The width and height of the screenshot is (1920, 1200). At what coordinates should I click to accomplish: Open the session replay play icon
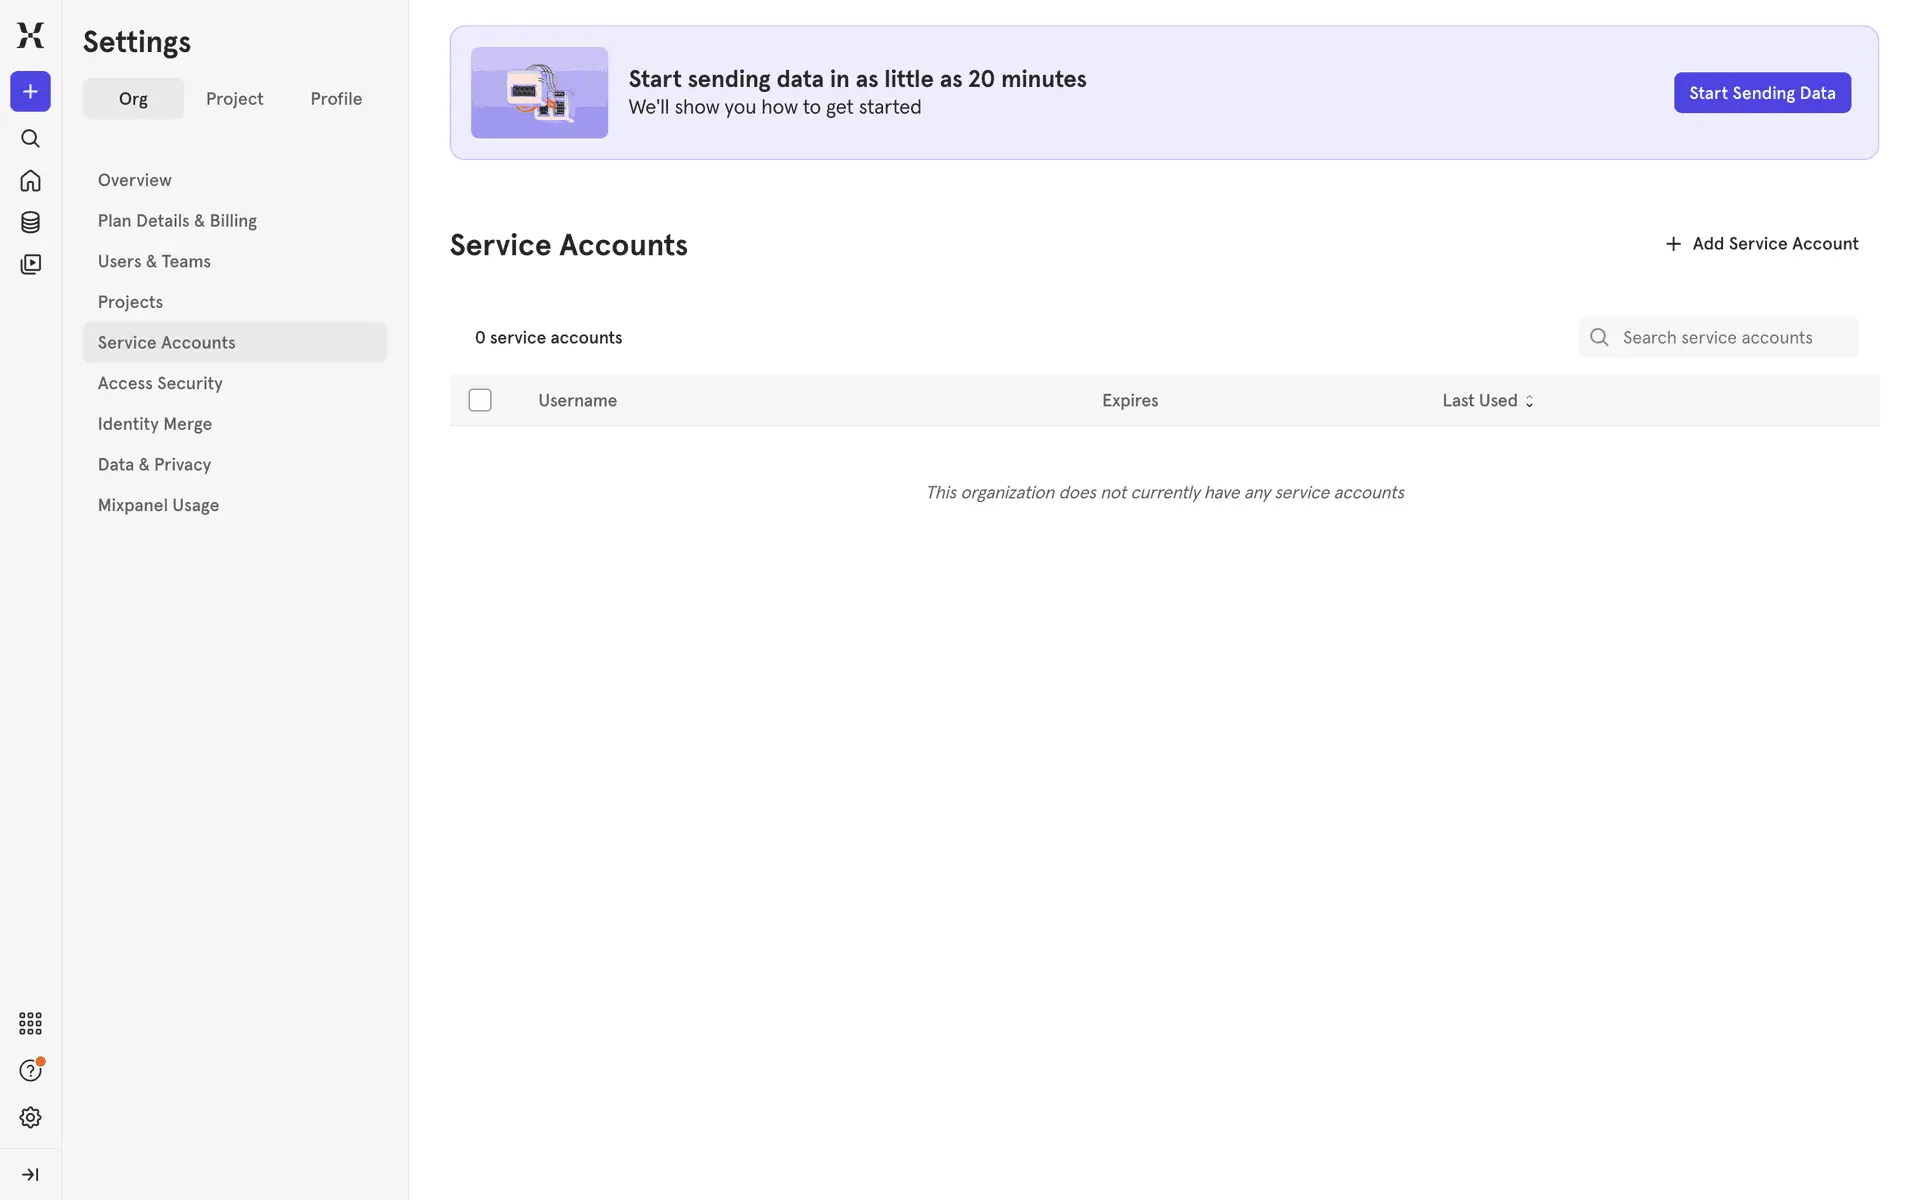30,264
